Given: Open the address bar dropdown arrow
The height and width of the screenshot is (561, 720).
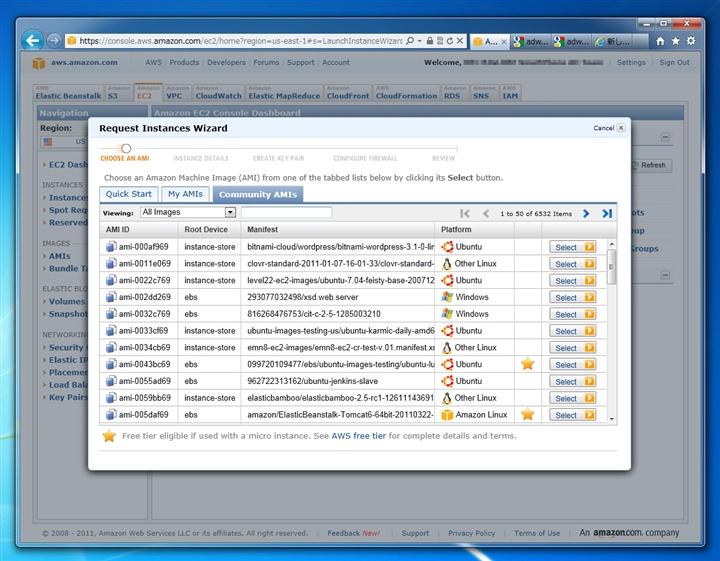Looking at the screenshot, I should (420, 41).
